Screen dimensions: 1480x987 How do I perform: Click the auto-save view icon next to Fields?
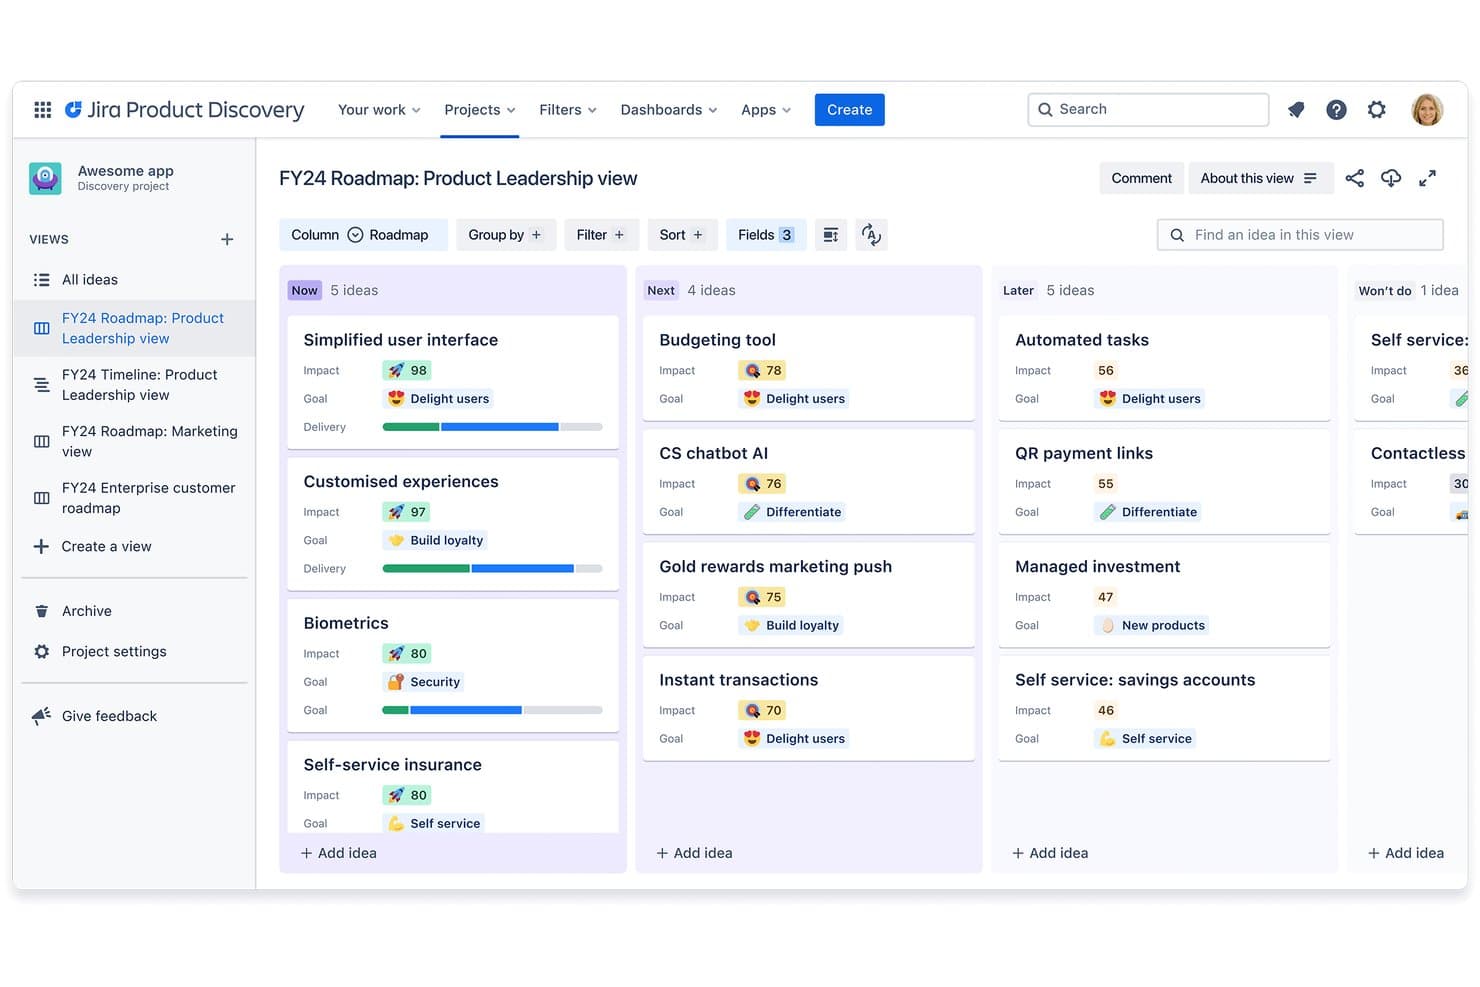click(871, 235)
